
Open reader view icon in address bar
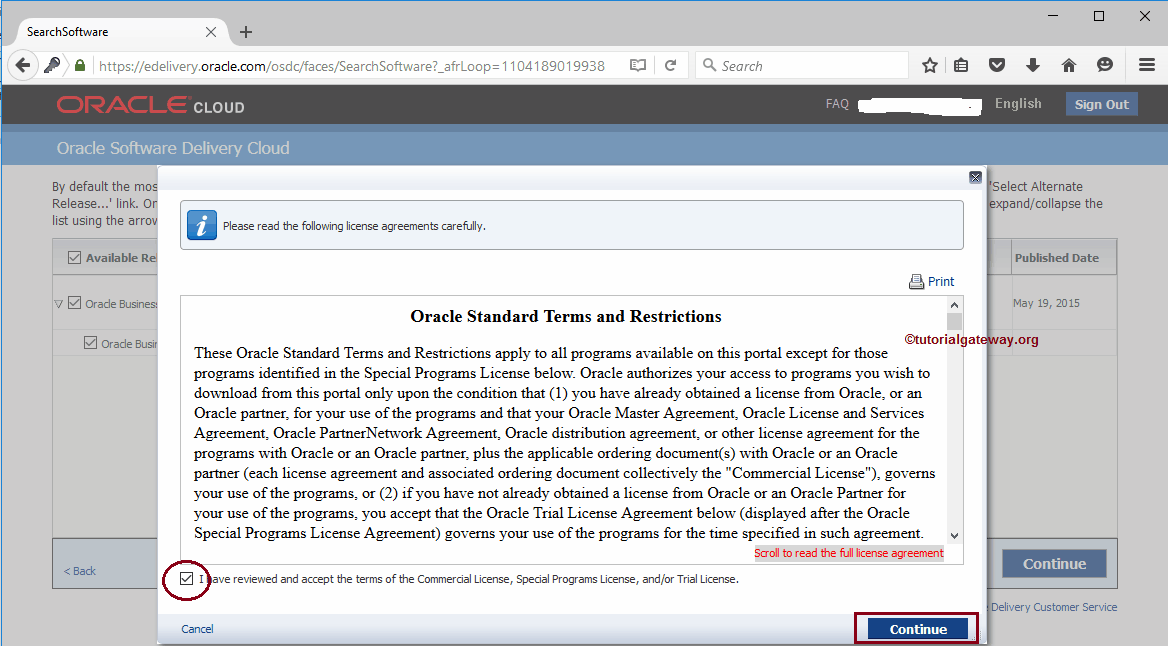point(638,66)
